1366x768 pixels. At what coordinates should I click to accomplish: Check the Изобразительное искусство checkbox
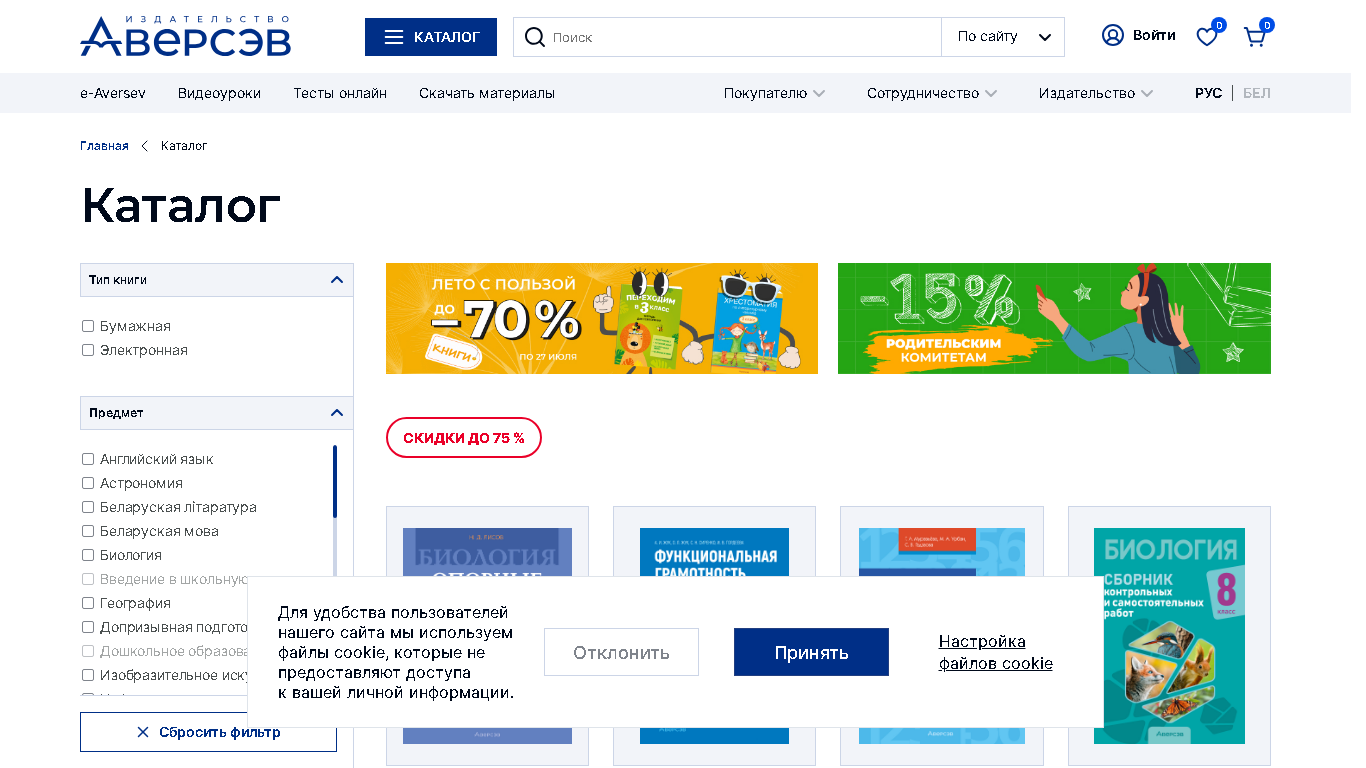[88, 675]
